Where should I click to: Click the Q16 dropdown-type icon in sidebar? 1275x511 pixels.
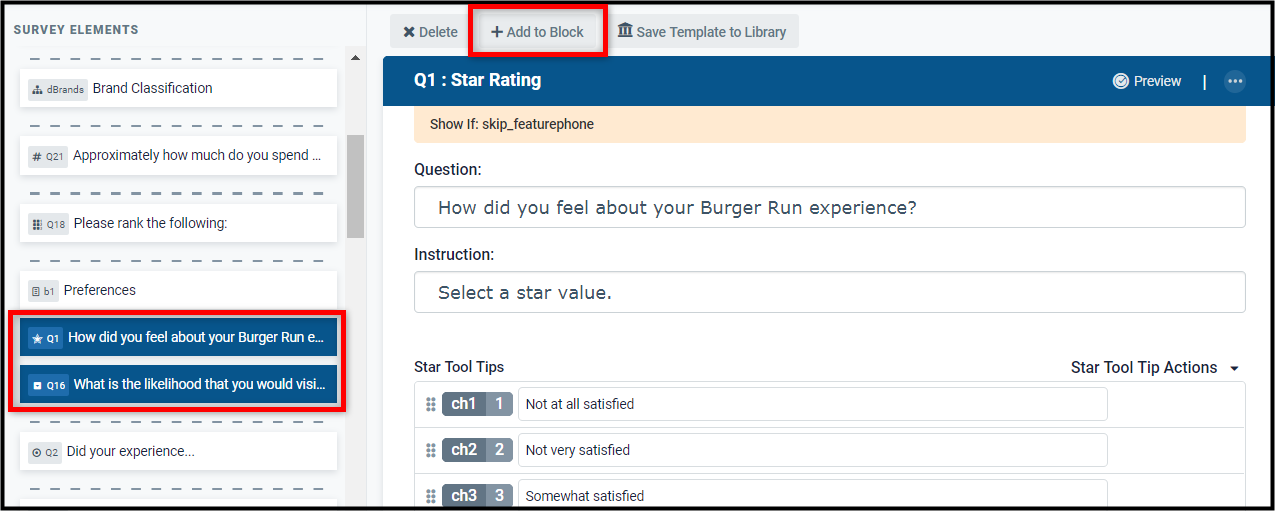[37, 385]
